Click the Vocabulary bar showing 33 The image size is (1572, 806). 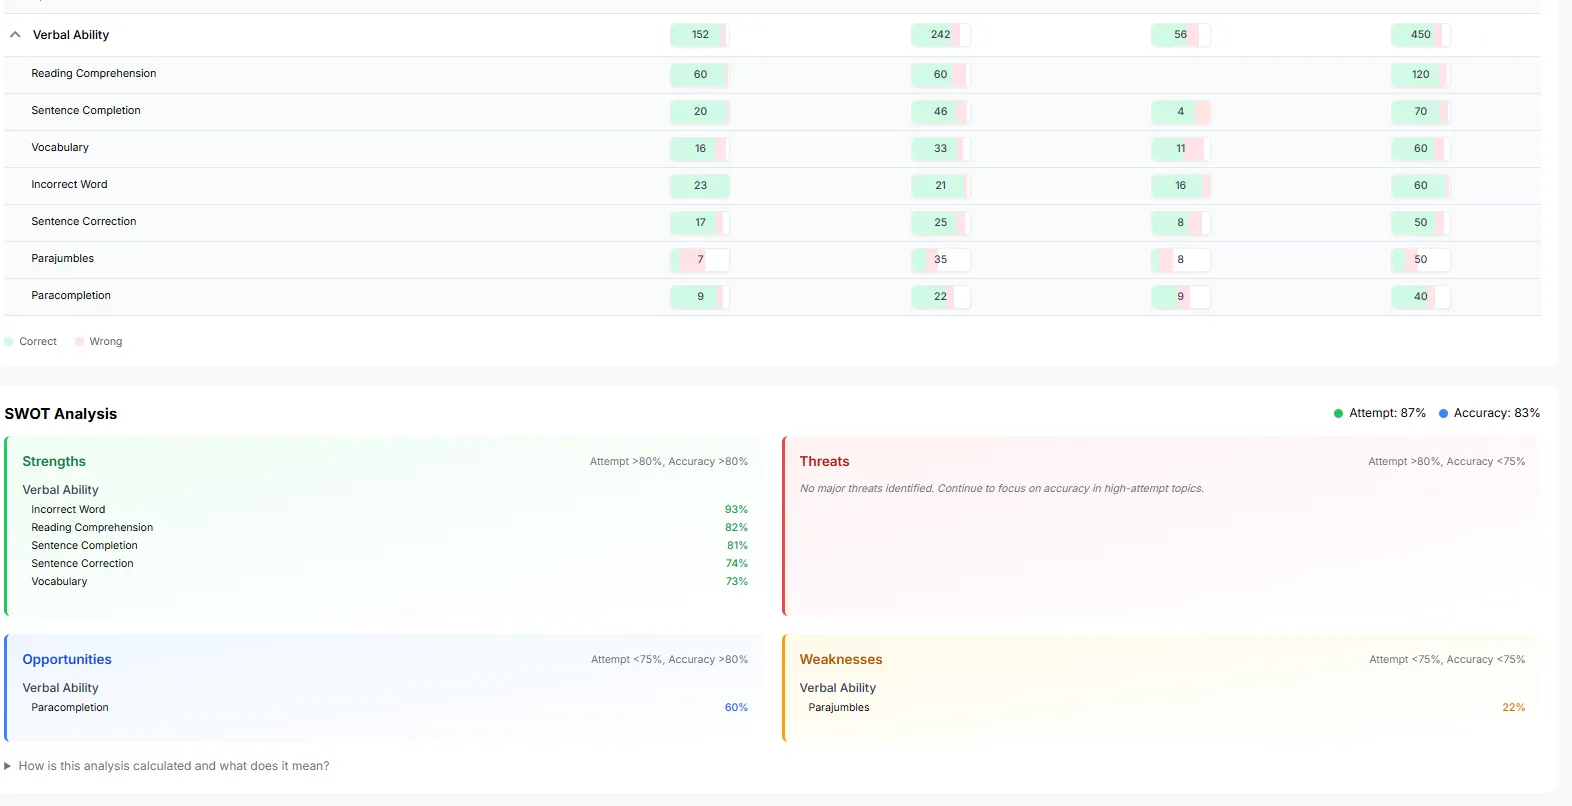tap(940, 149)
